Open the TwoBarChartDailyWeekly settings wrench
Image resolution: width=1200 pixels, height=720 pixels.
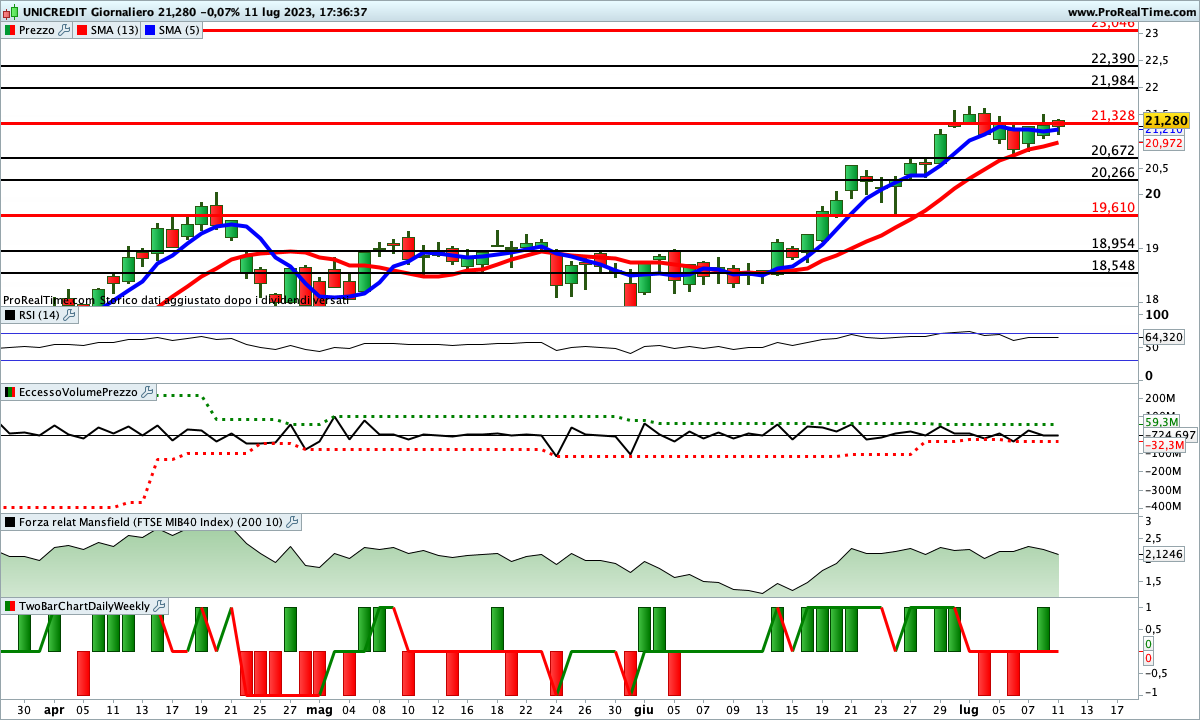161,606
